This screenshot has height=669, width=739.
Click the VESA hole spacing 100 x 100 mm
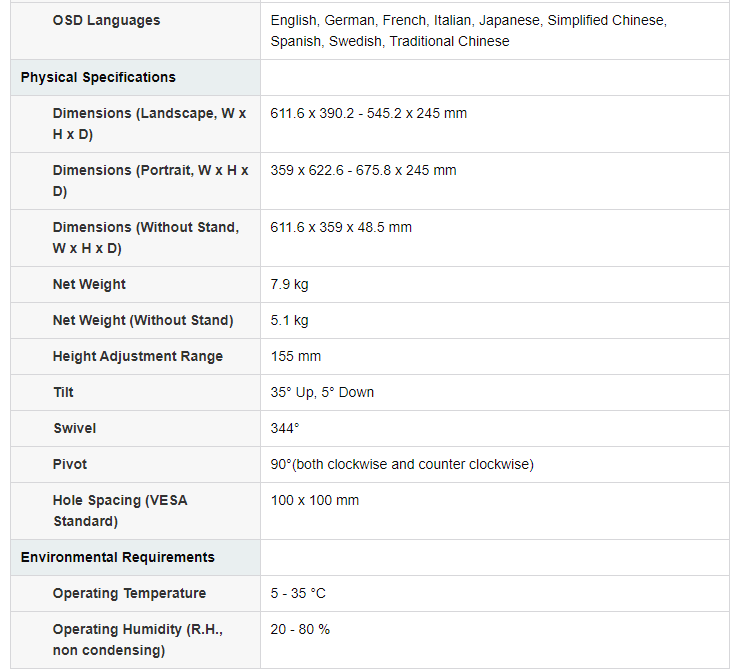pos(315,500)
